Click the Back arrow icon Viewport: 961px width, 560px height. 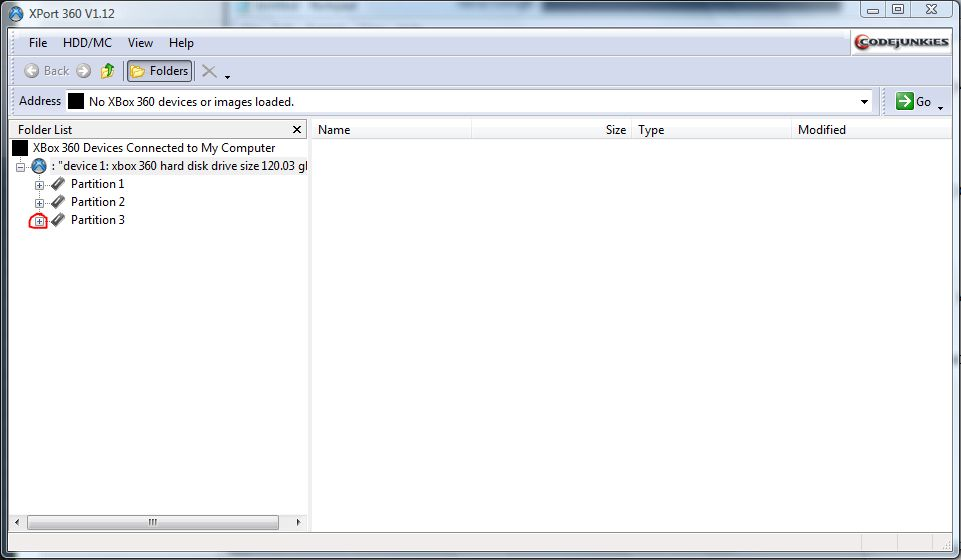(x=31, y=71)
